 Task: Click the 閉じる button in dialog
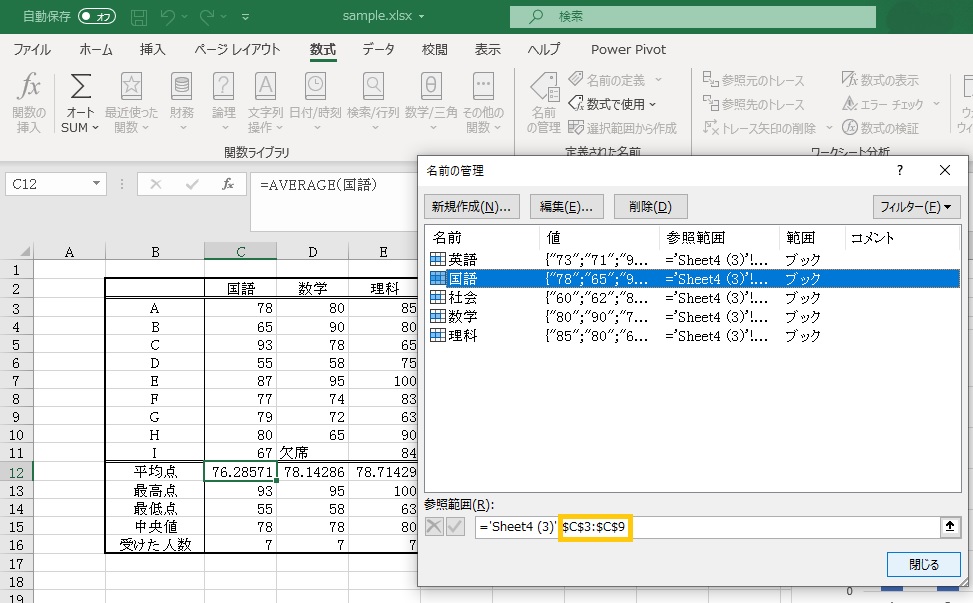tap(923, 564)
